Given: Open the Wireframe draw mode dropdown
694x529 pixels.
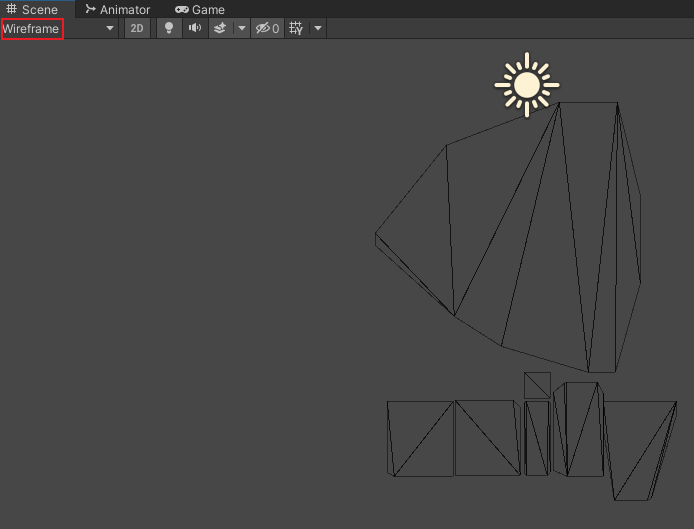Looking at the screenshot, I should [x=58, y=29].
